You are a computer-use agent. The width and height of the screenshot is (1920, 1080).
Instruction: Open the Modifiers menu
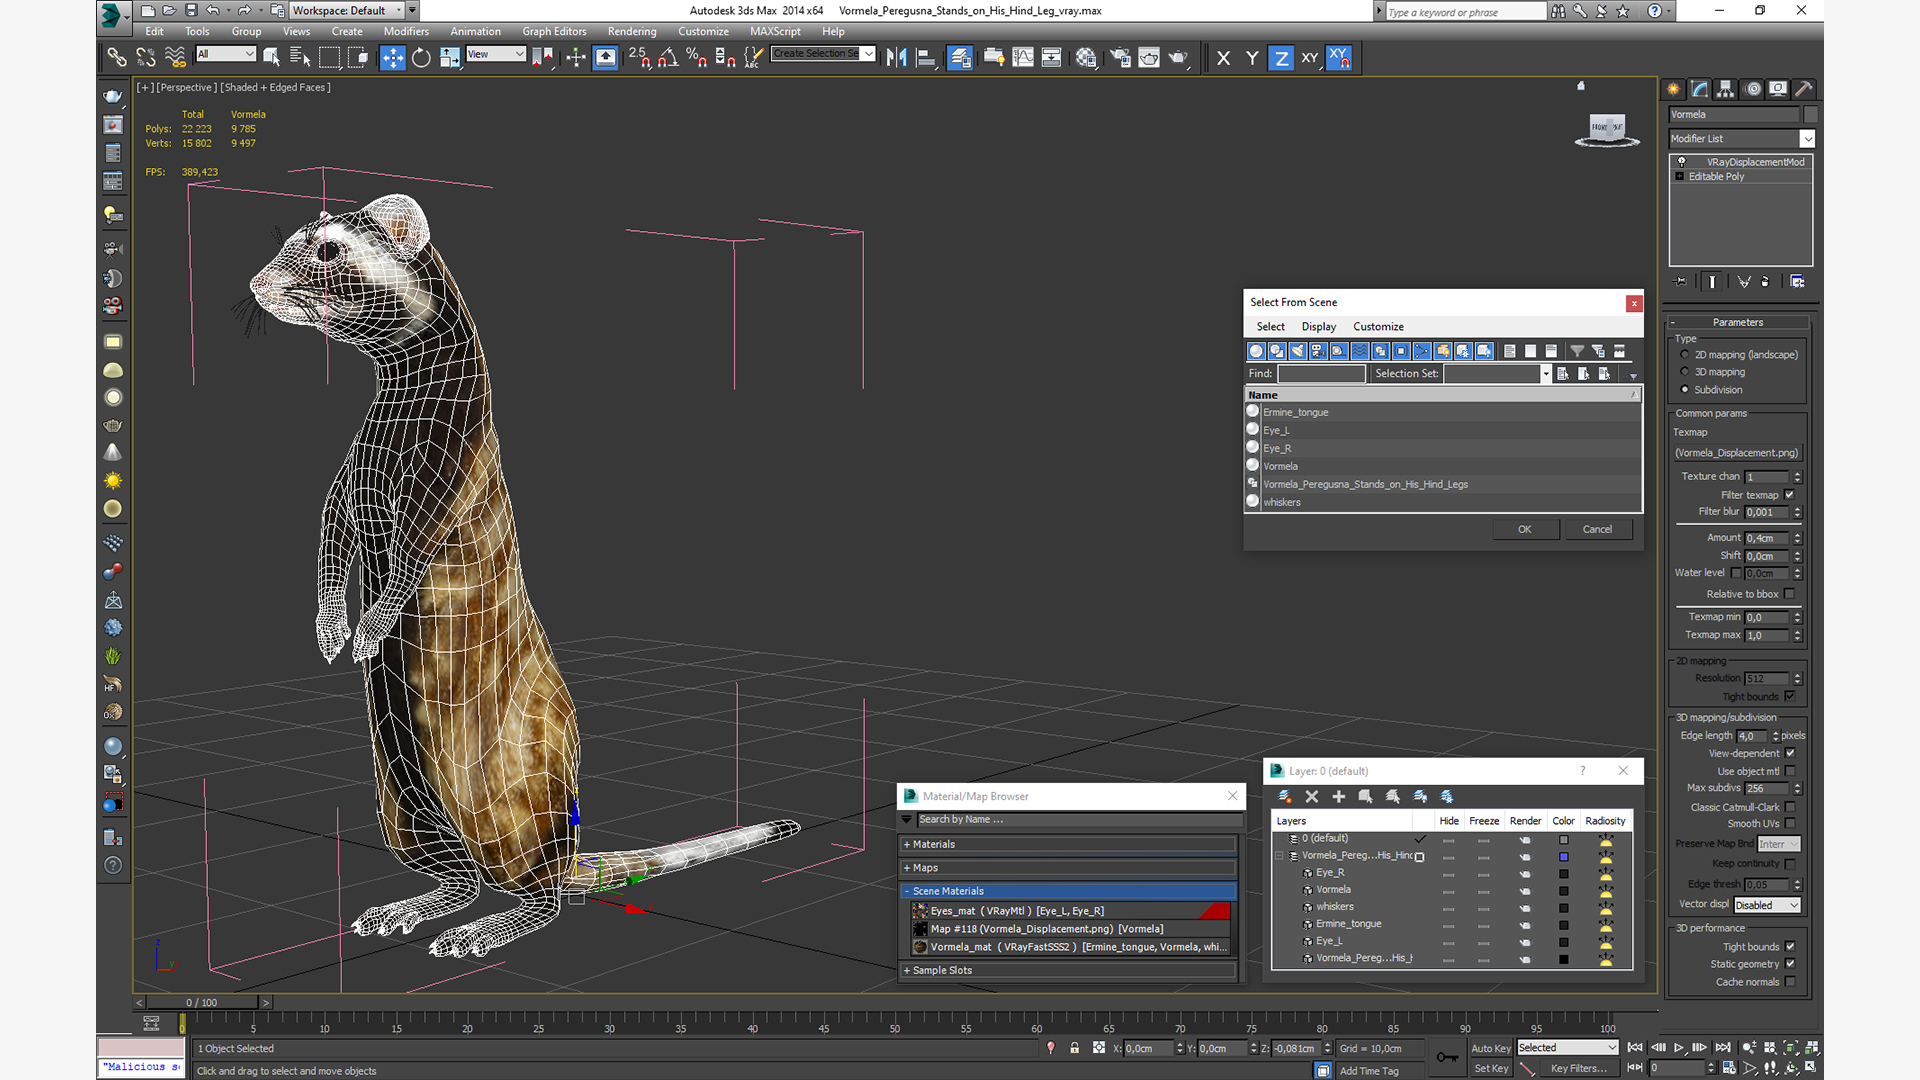(x=406, y=31)
